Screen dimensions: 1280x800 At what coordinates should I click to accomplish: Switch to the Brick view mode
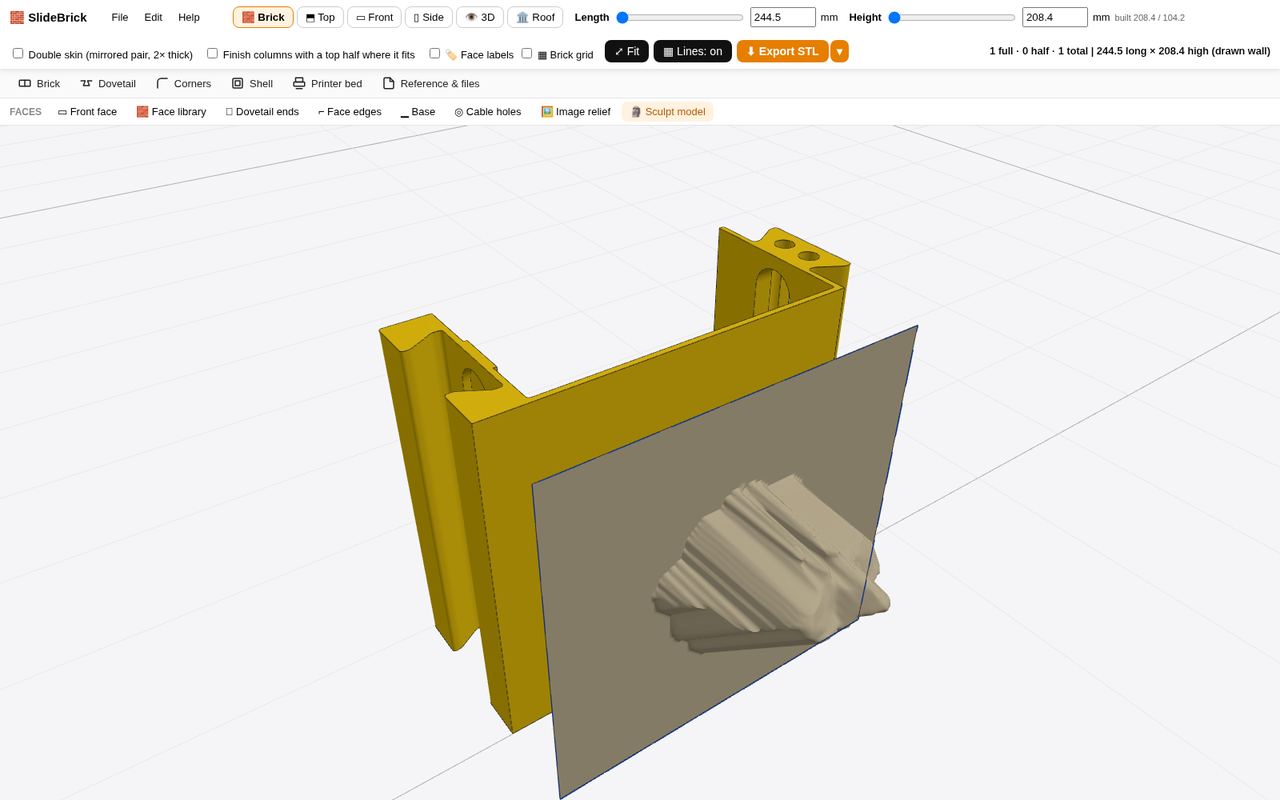(x=263, y=17)
